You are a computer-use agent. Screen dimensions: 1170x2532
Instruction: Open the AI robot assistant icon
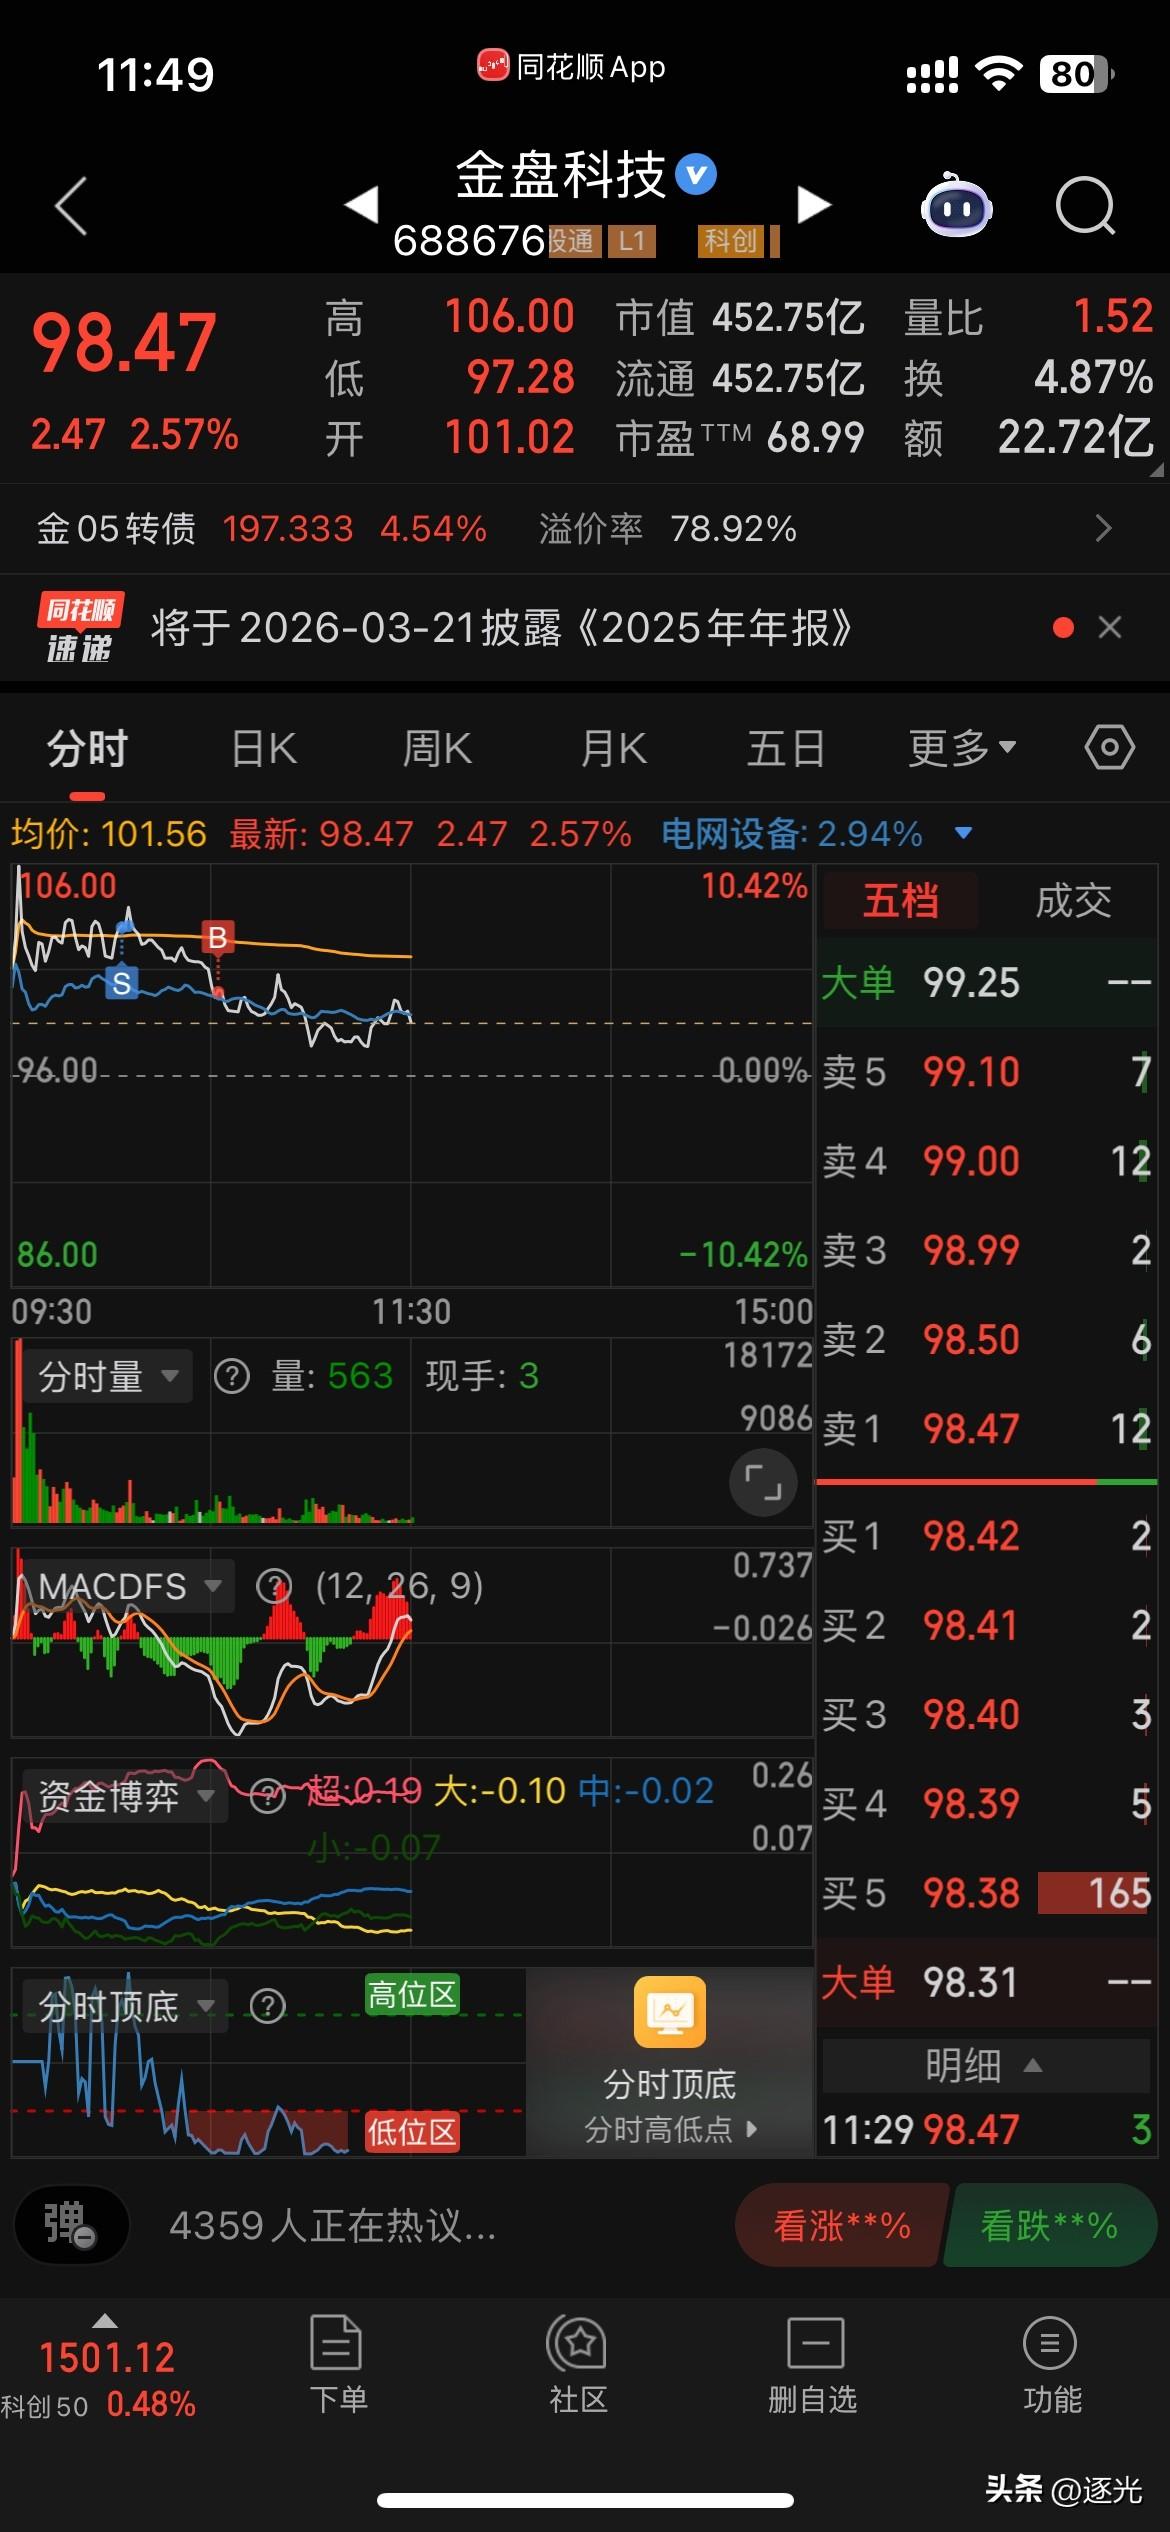(957, 205)
